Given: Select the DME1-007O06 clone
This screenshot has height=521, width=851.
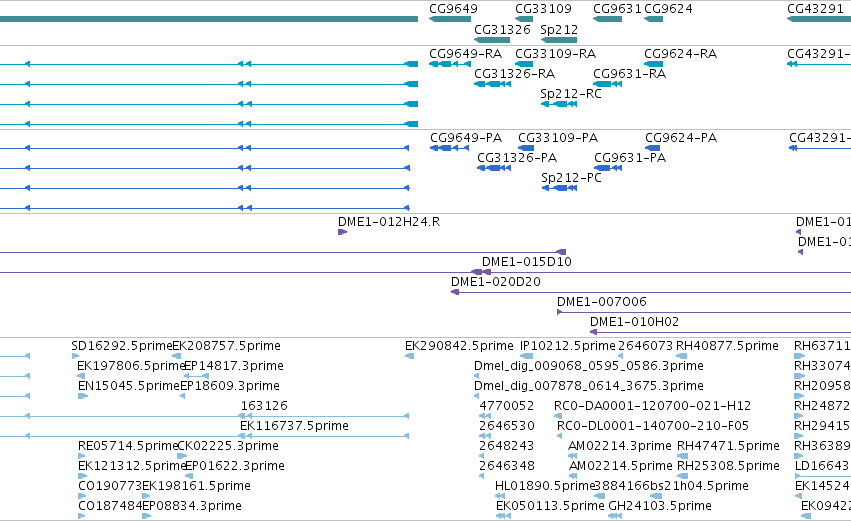Looking at the screenshot, I should point(601,302).
